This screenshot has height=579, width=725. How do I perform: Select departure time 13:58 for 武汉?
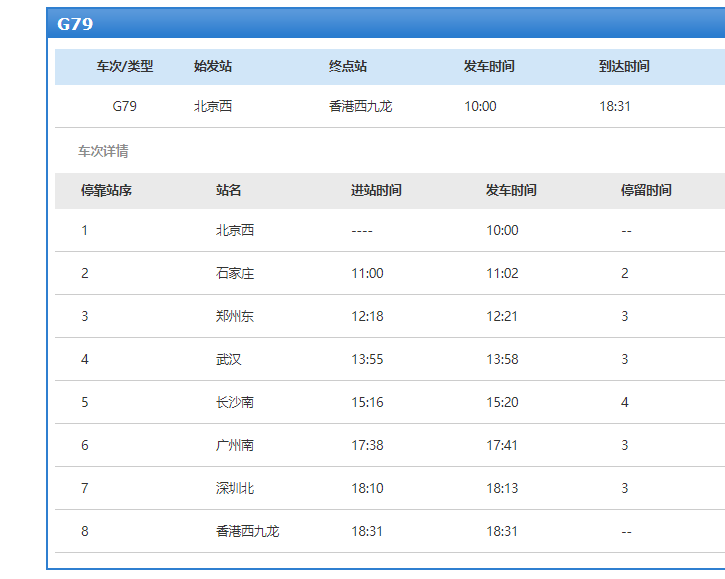pos(502,359)
